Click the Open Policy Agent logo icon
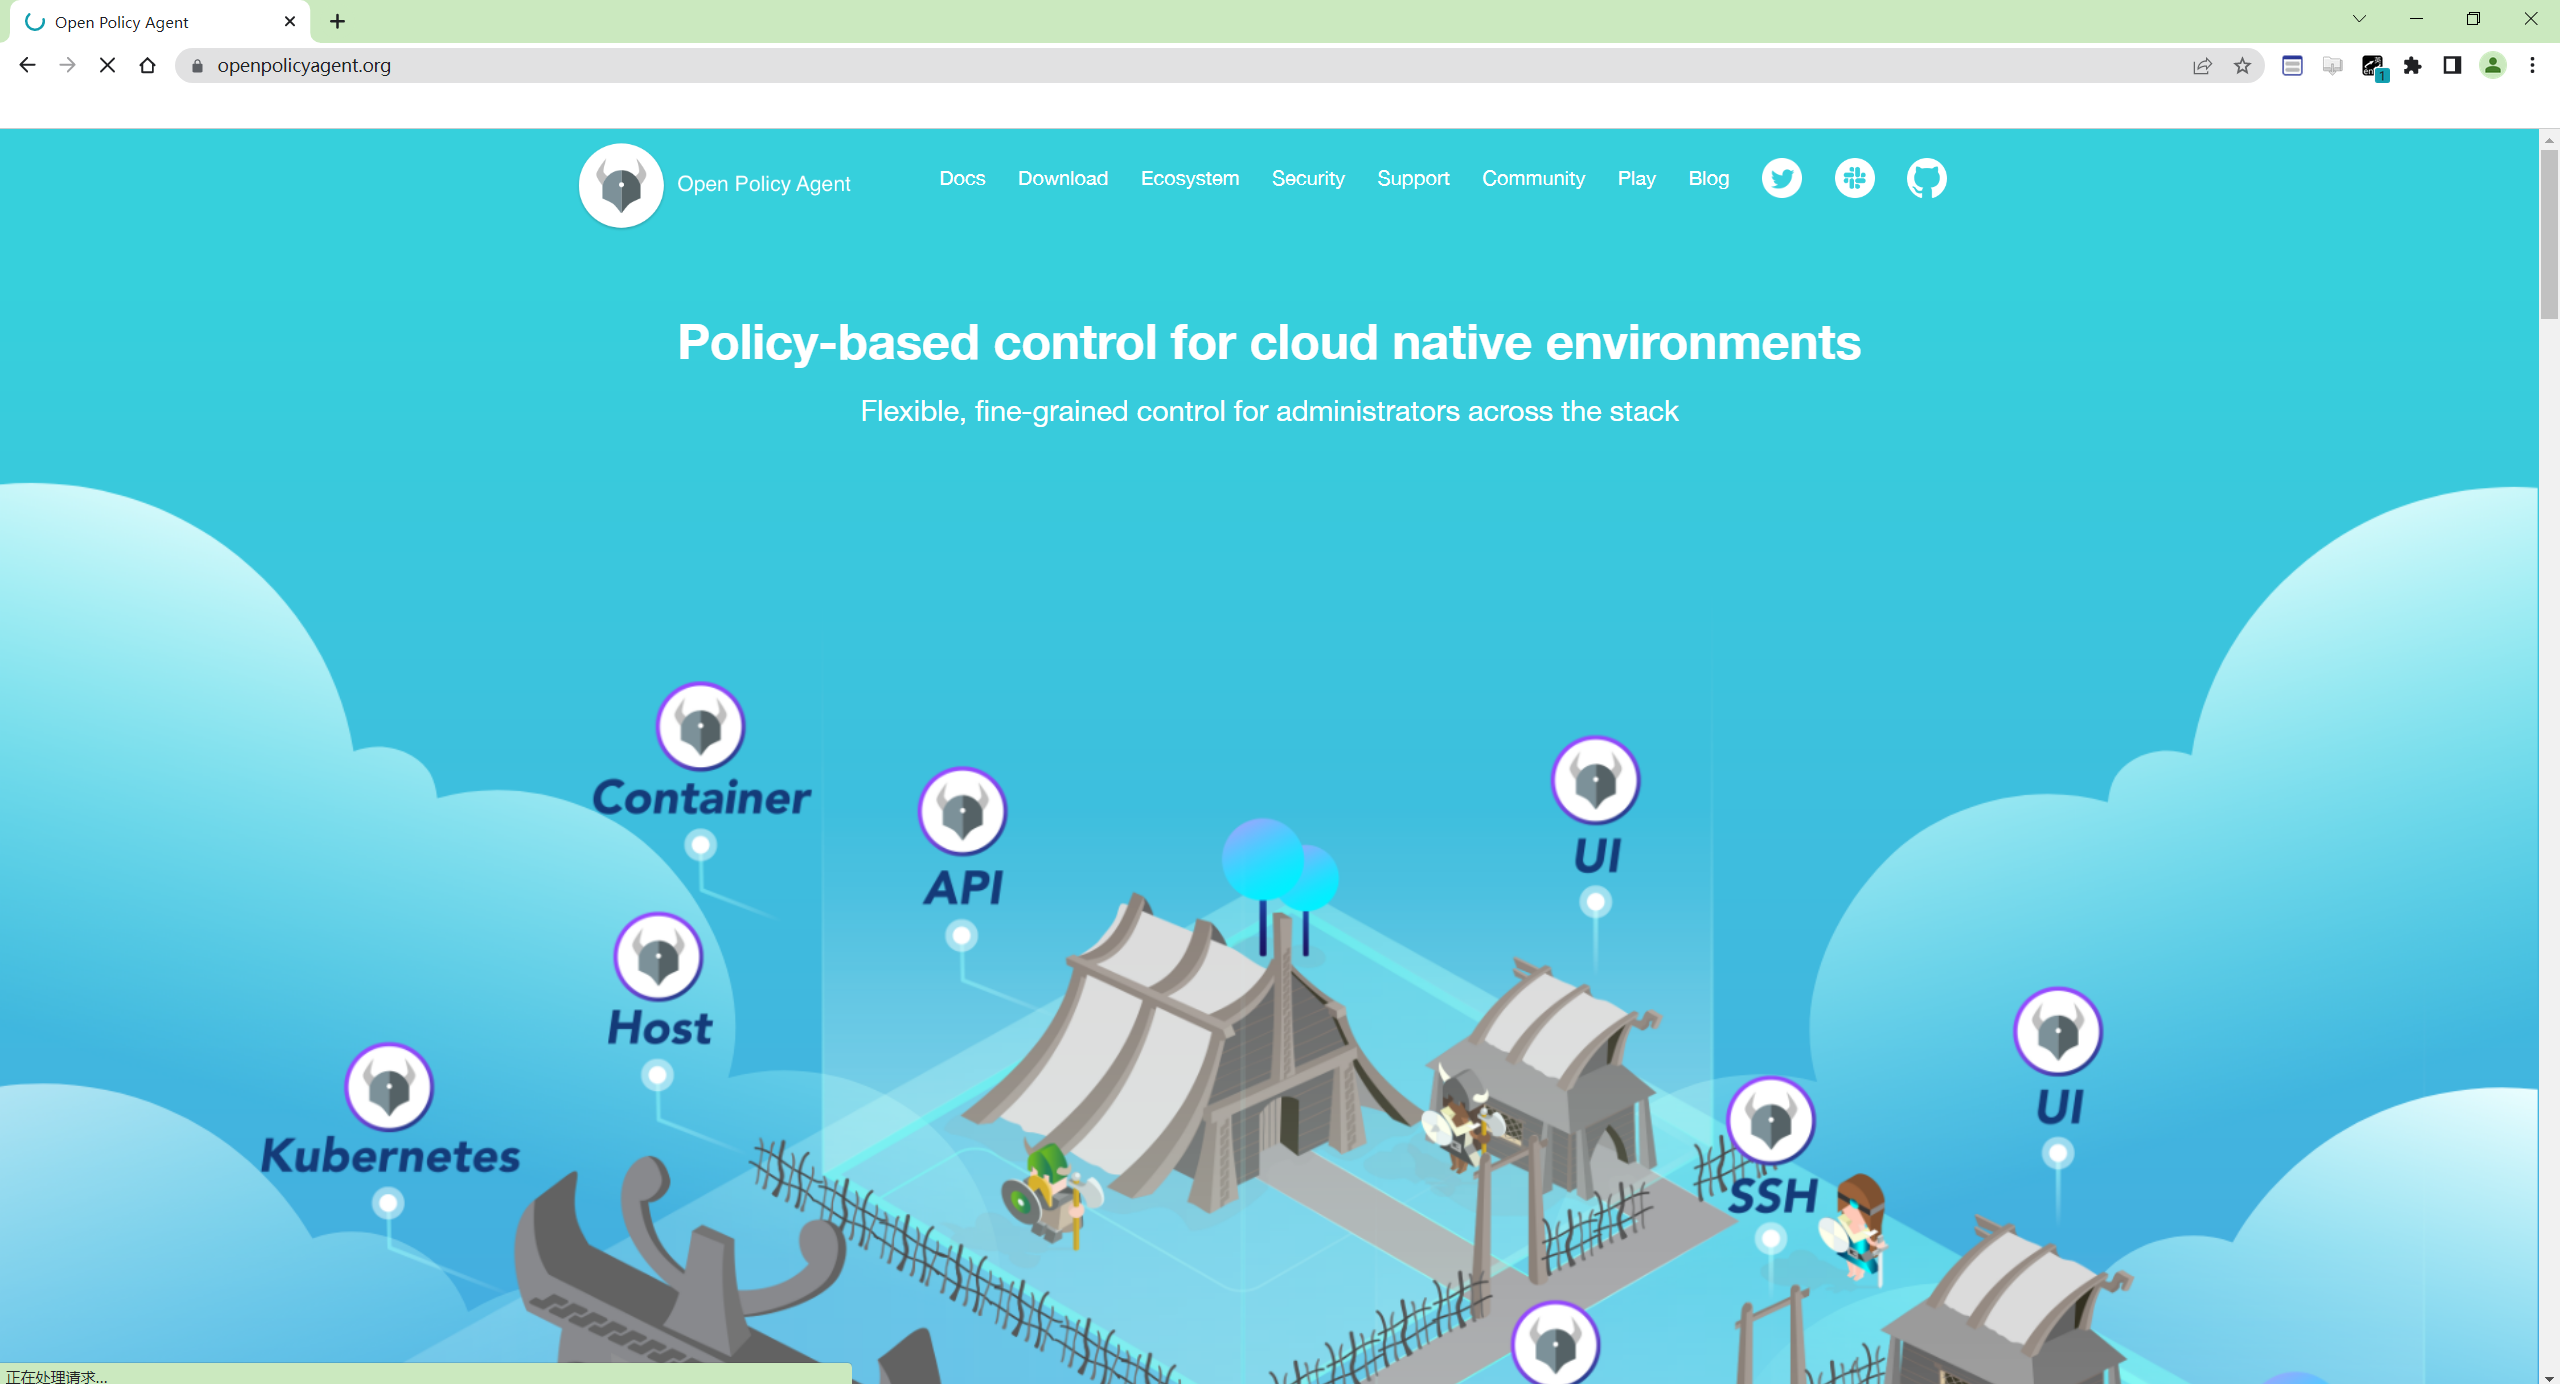The width and height of the screenshot is (2560, 1384). tap(621, 185)
